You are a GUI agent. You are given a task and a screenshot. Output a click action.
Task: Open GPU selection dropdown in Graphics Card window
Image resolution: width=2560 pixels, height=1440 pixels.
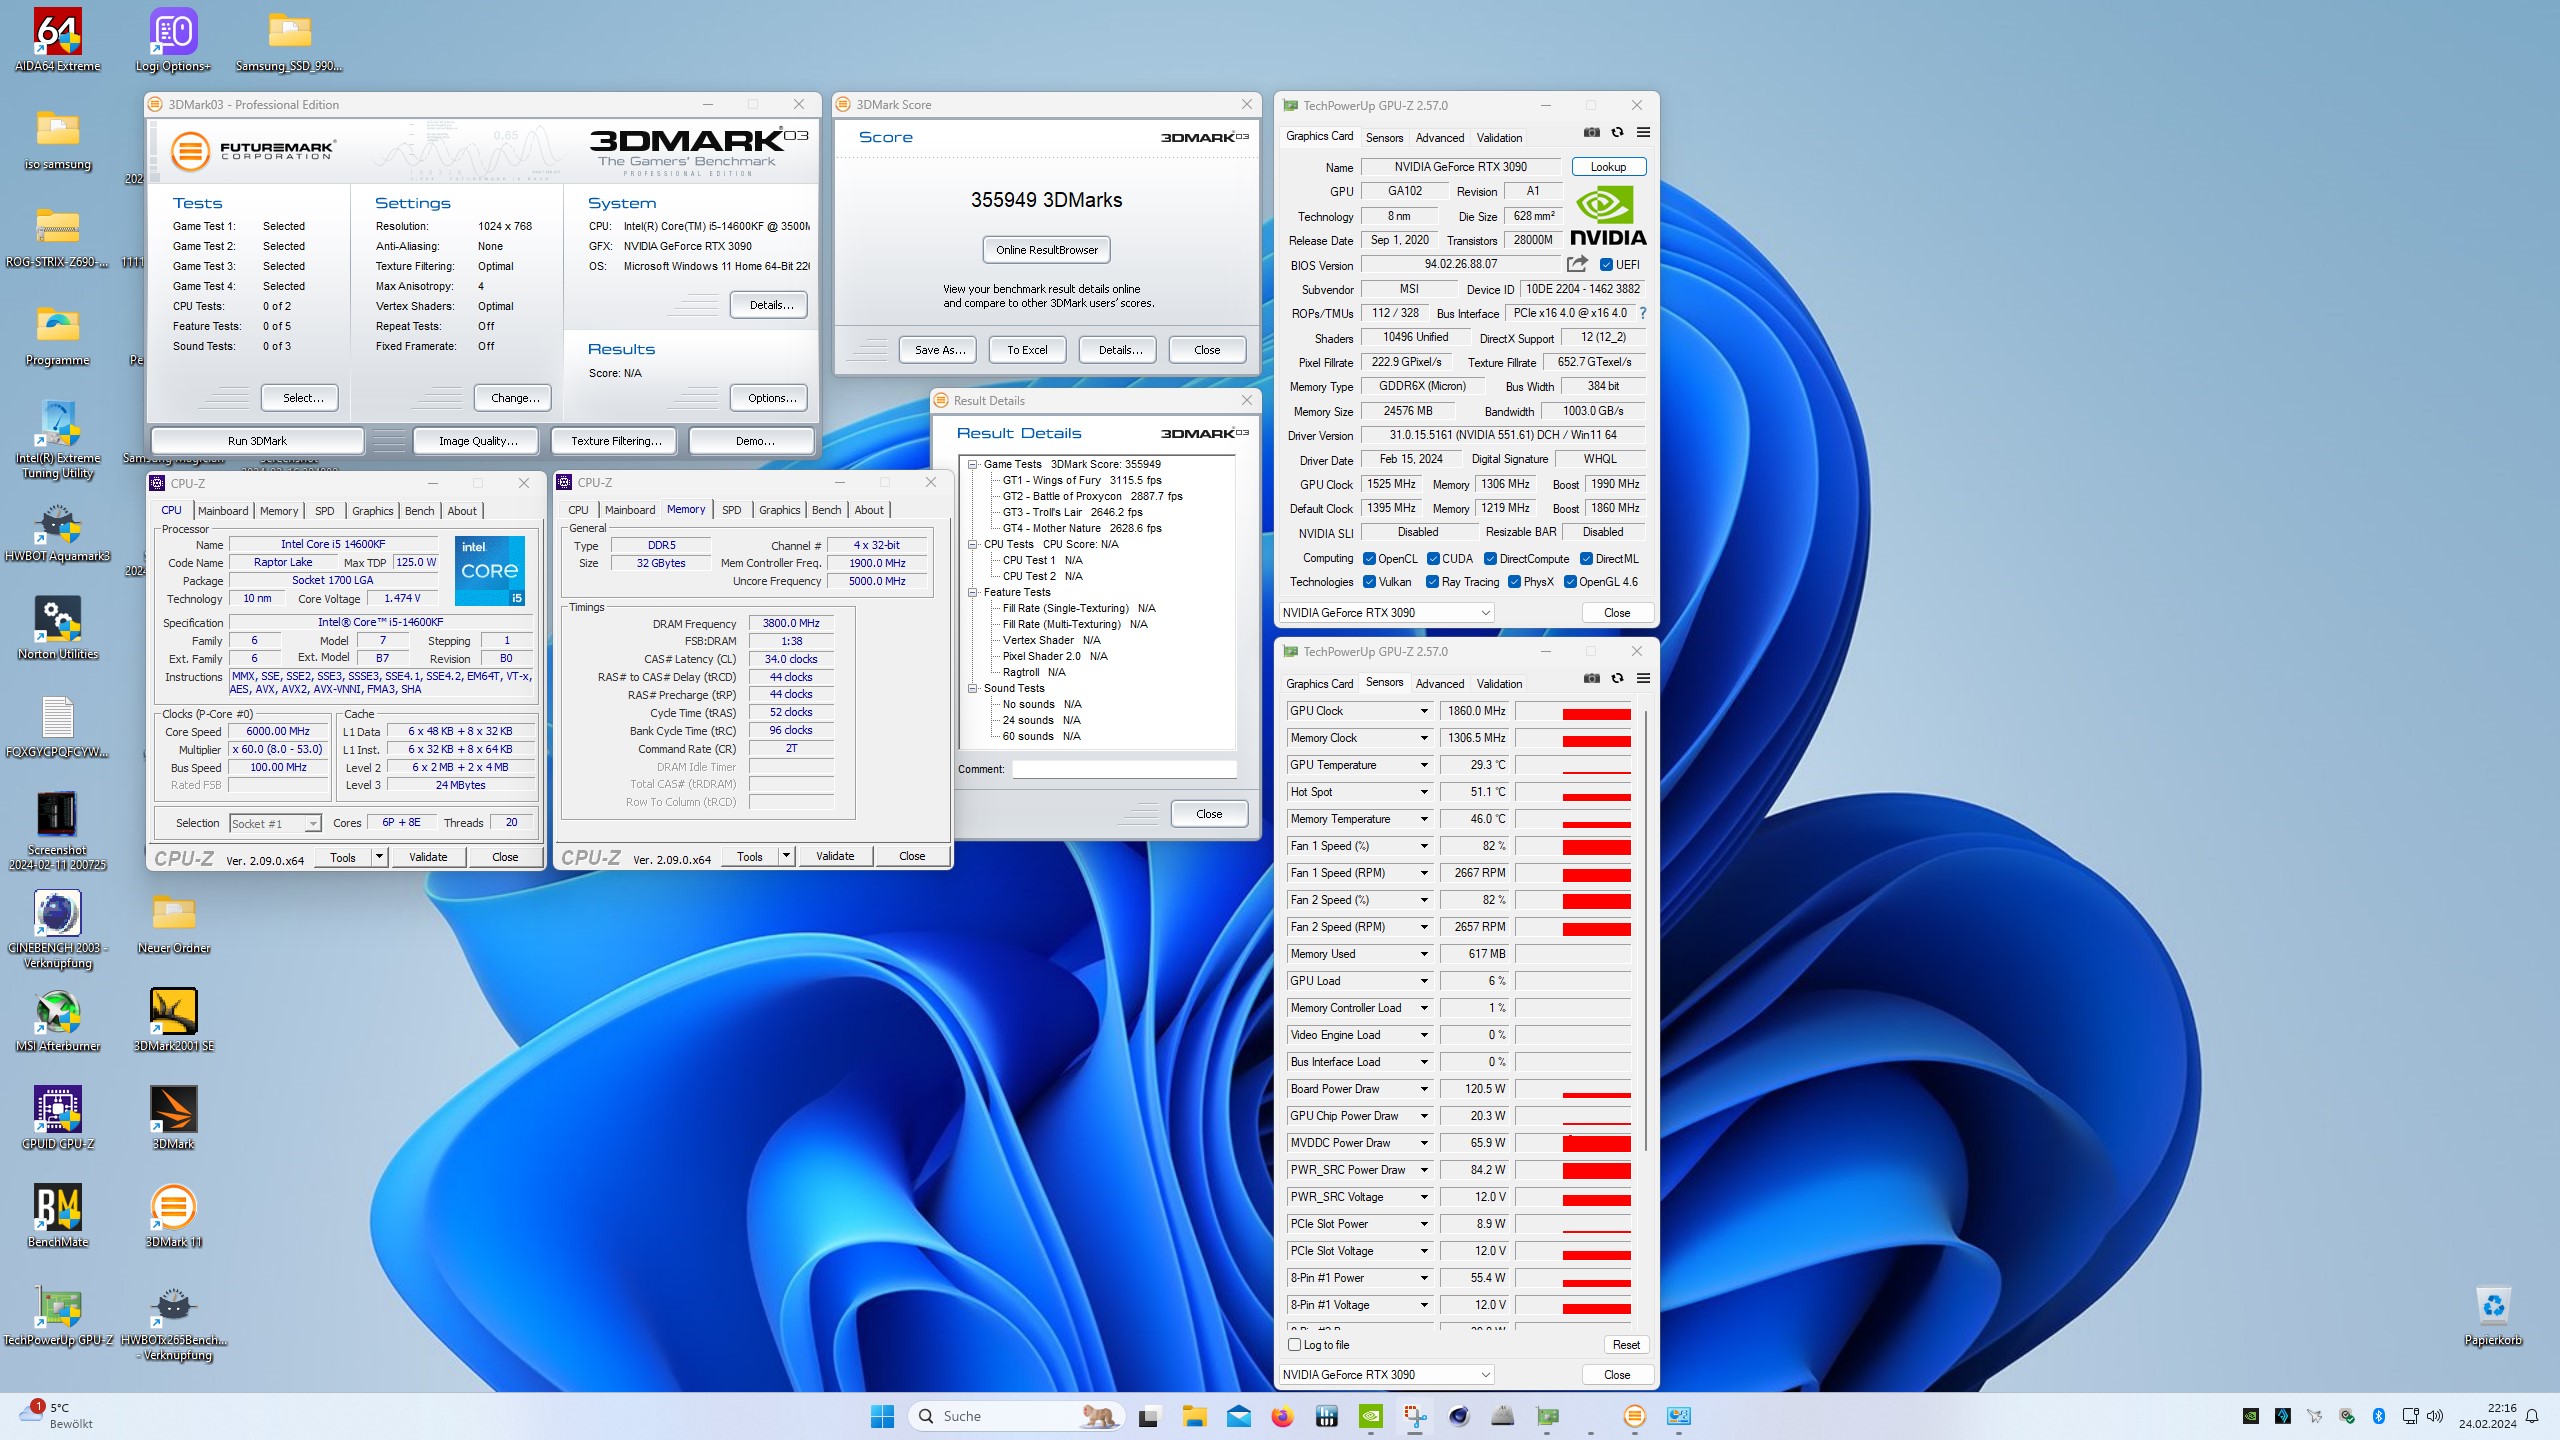1386,613
